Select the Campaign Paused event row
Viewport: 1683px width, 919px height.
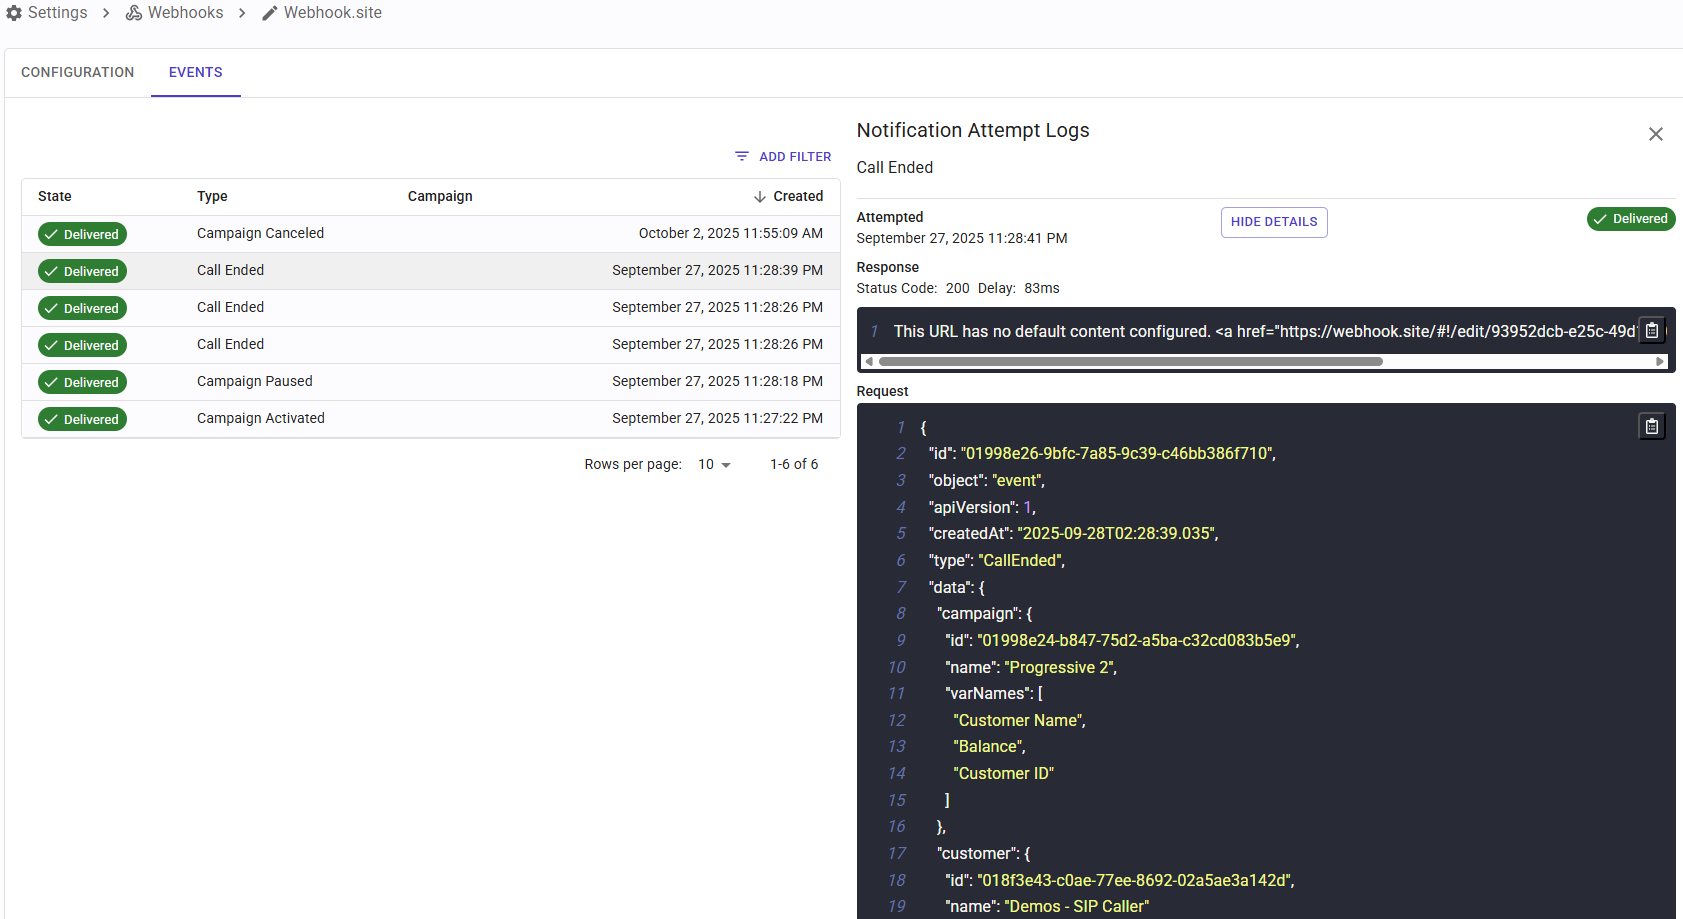tap(430, 382)
